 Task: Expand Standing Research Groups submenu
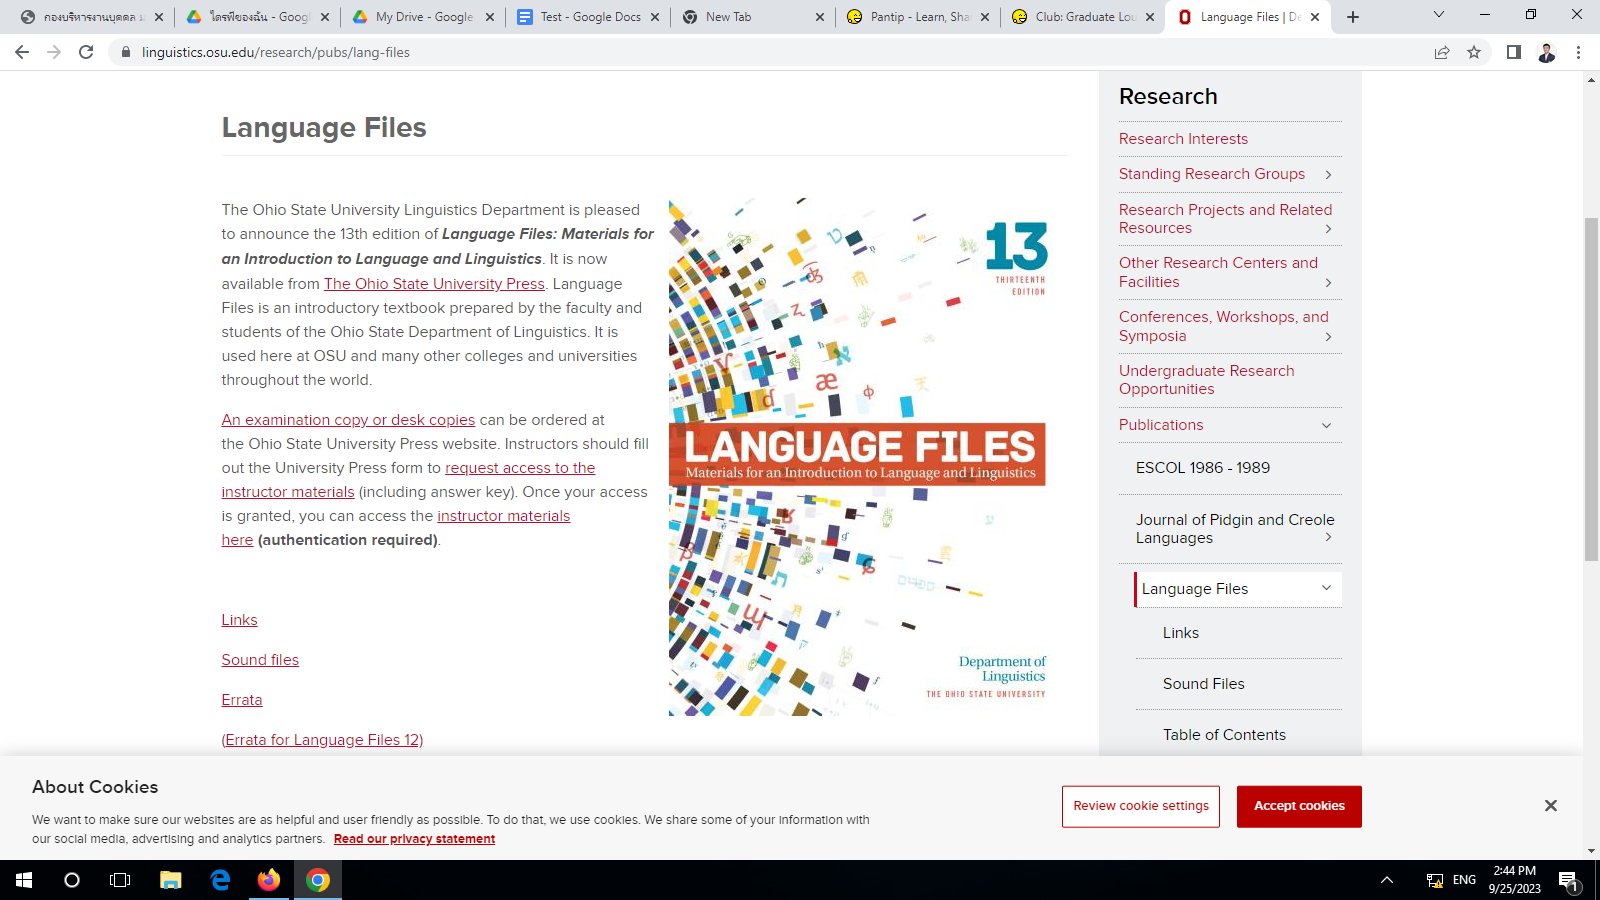tap(1328, 175)
